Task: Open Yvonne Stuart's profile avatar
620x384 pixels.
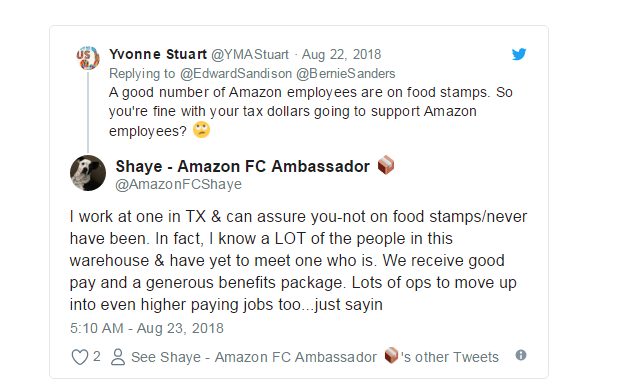Action: point(88,58)
